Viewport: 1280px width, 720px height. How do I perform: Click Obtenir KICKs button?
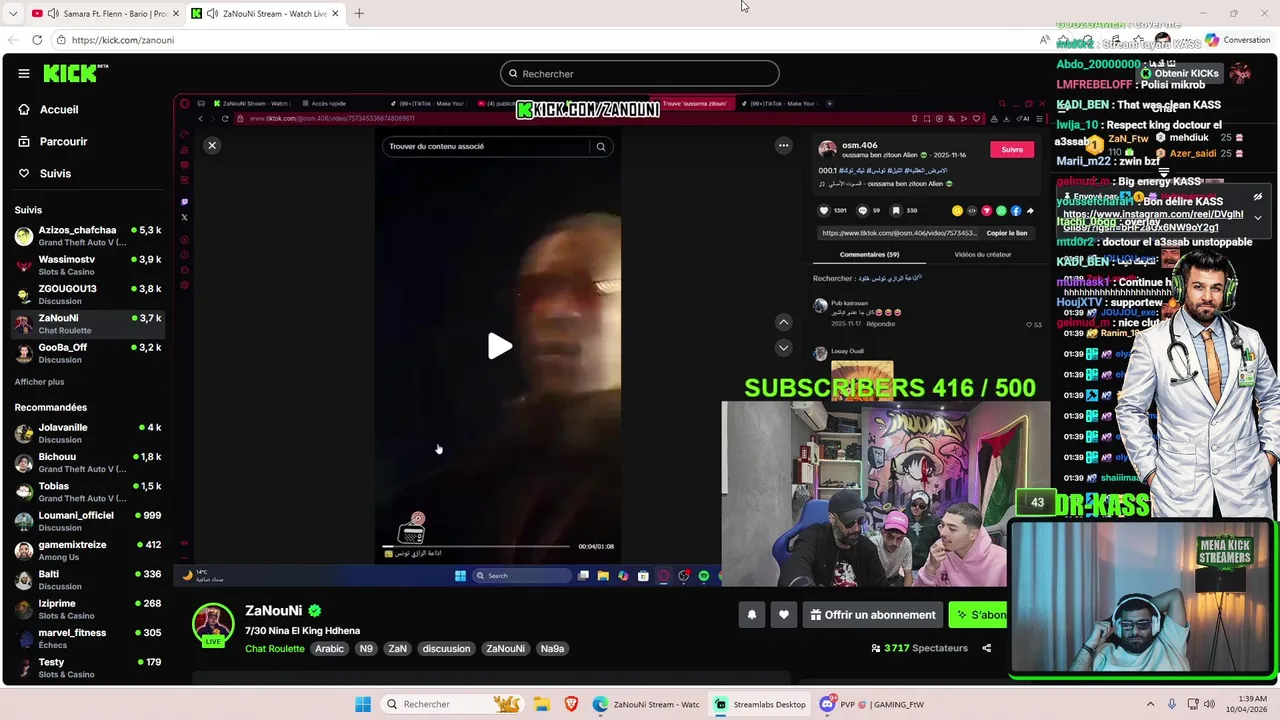point(1180,73)
